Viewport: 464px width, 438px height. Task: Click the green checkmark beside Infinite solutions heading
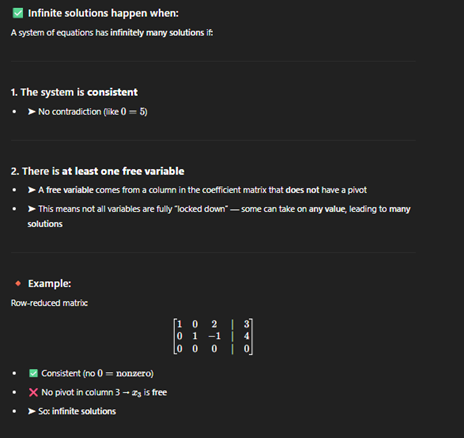[18, 13]
